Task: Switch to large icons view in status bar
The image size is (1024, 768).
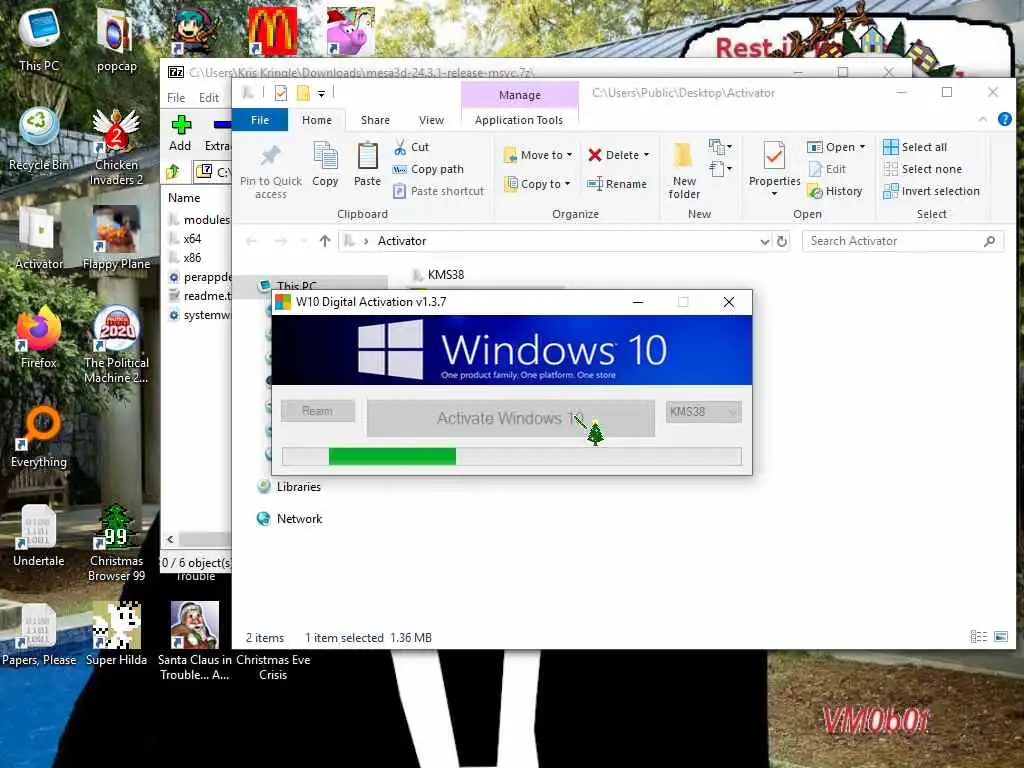Action: pyautogui.click(x=1000, y=637)
